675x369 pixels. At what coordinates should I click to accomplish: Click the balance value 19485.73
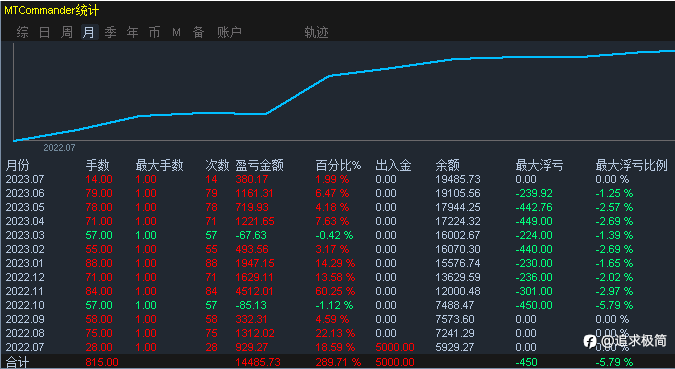[x=458, y=179]
